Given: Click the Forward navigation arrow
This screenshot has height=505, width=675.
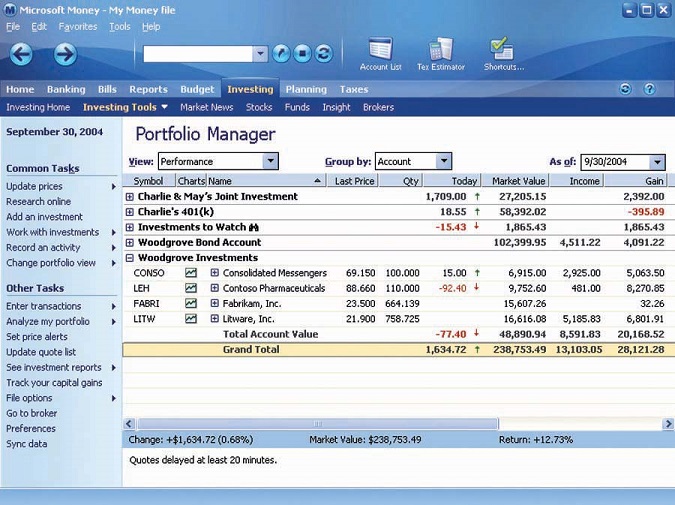Looking at the screenshot, I should pos(65,54).
